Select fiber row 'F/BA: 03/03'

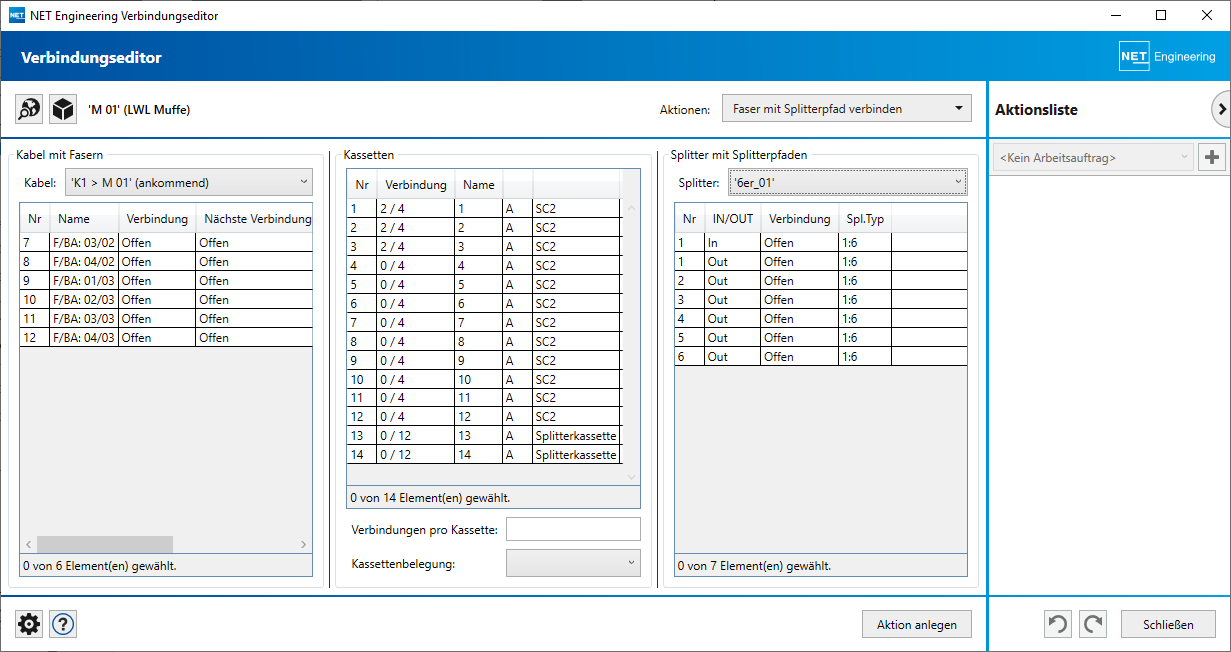click(x=166, y=318)
